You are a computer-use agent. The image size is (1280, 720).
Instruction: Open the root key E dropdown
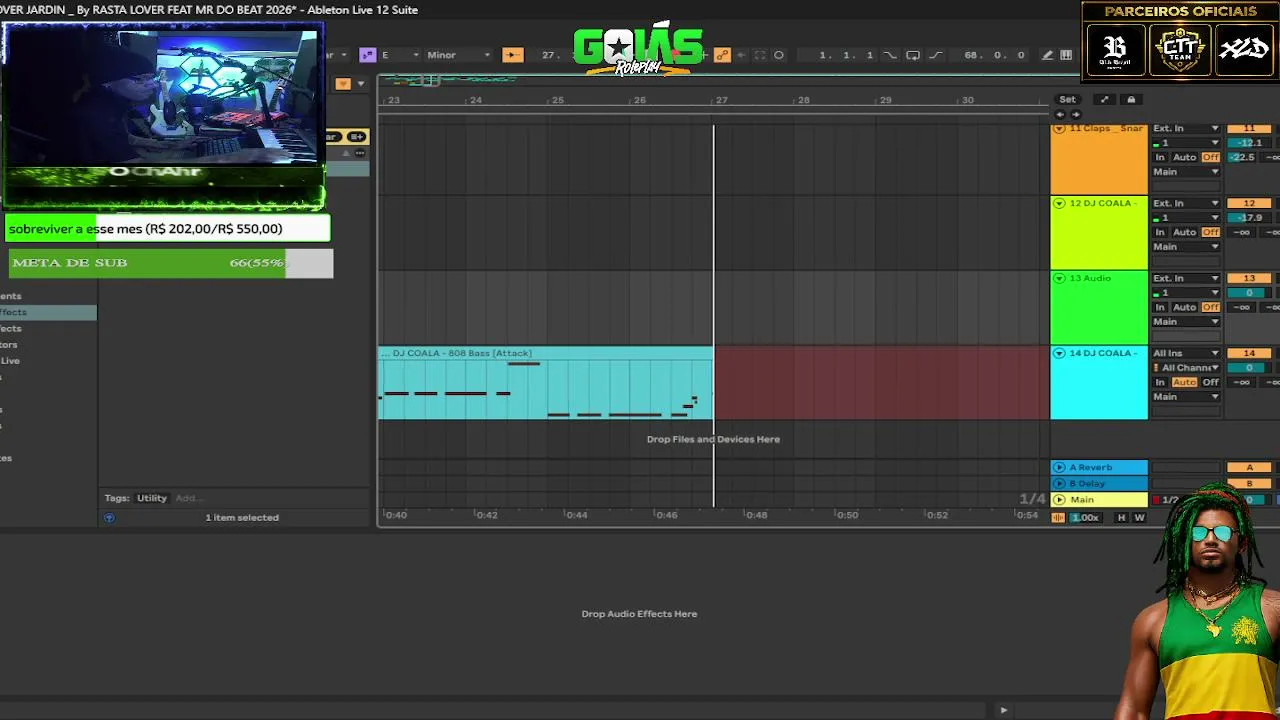point(399,55)
